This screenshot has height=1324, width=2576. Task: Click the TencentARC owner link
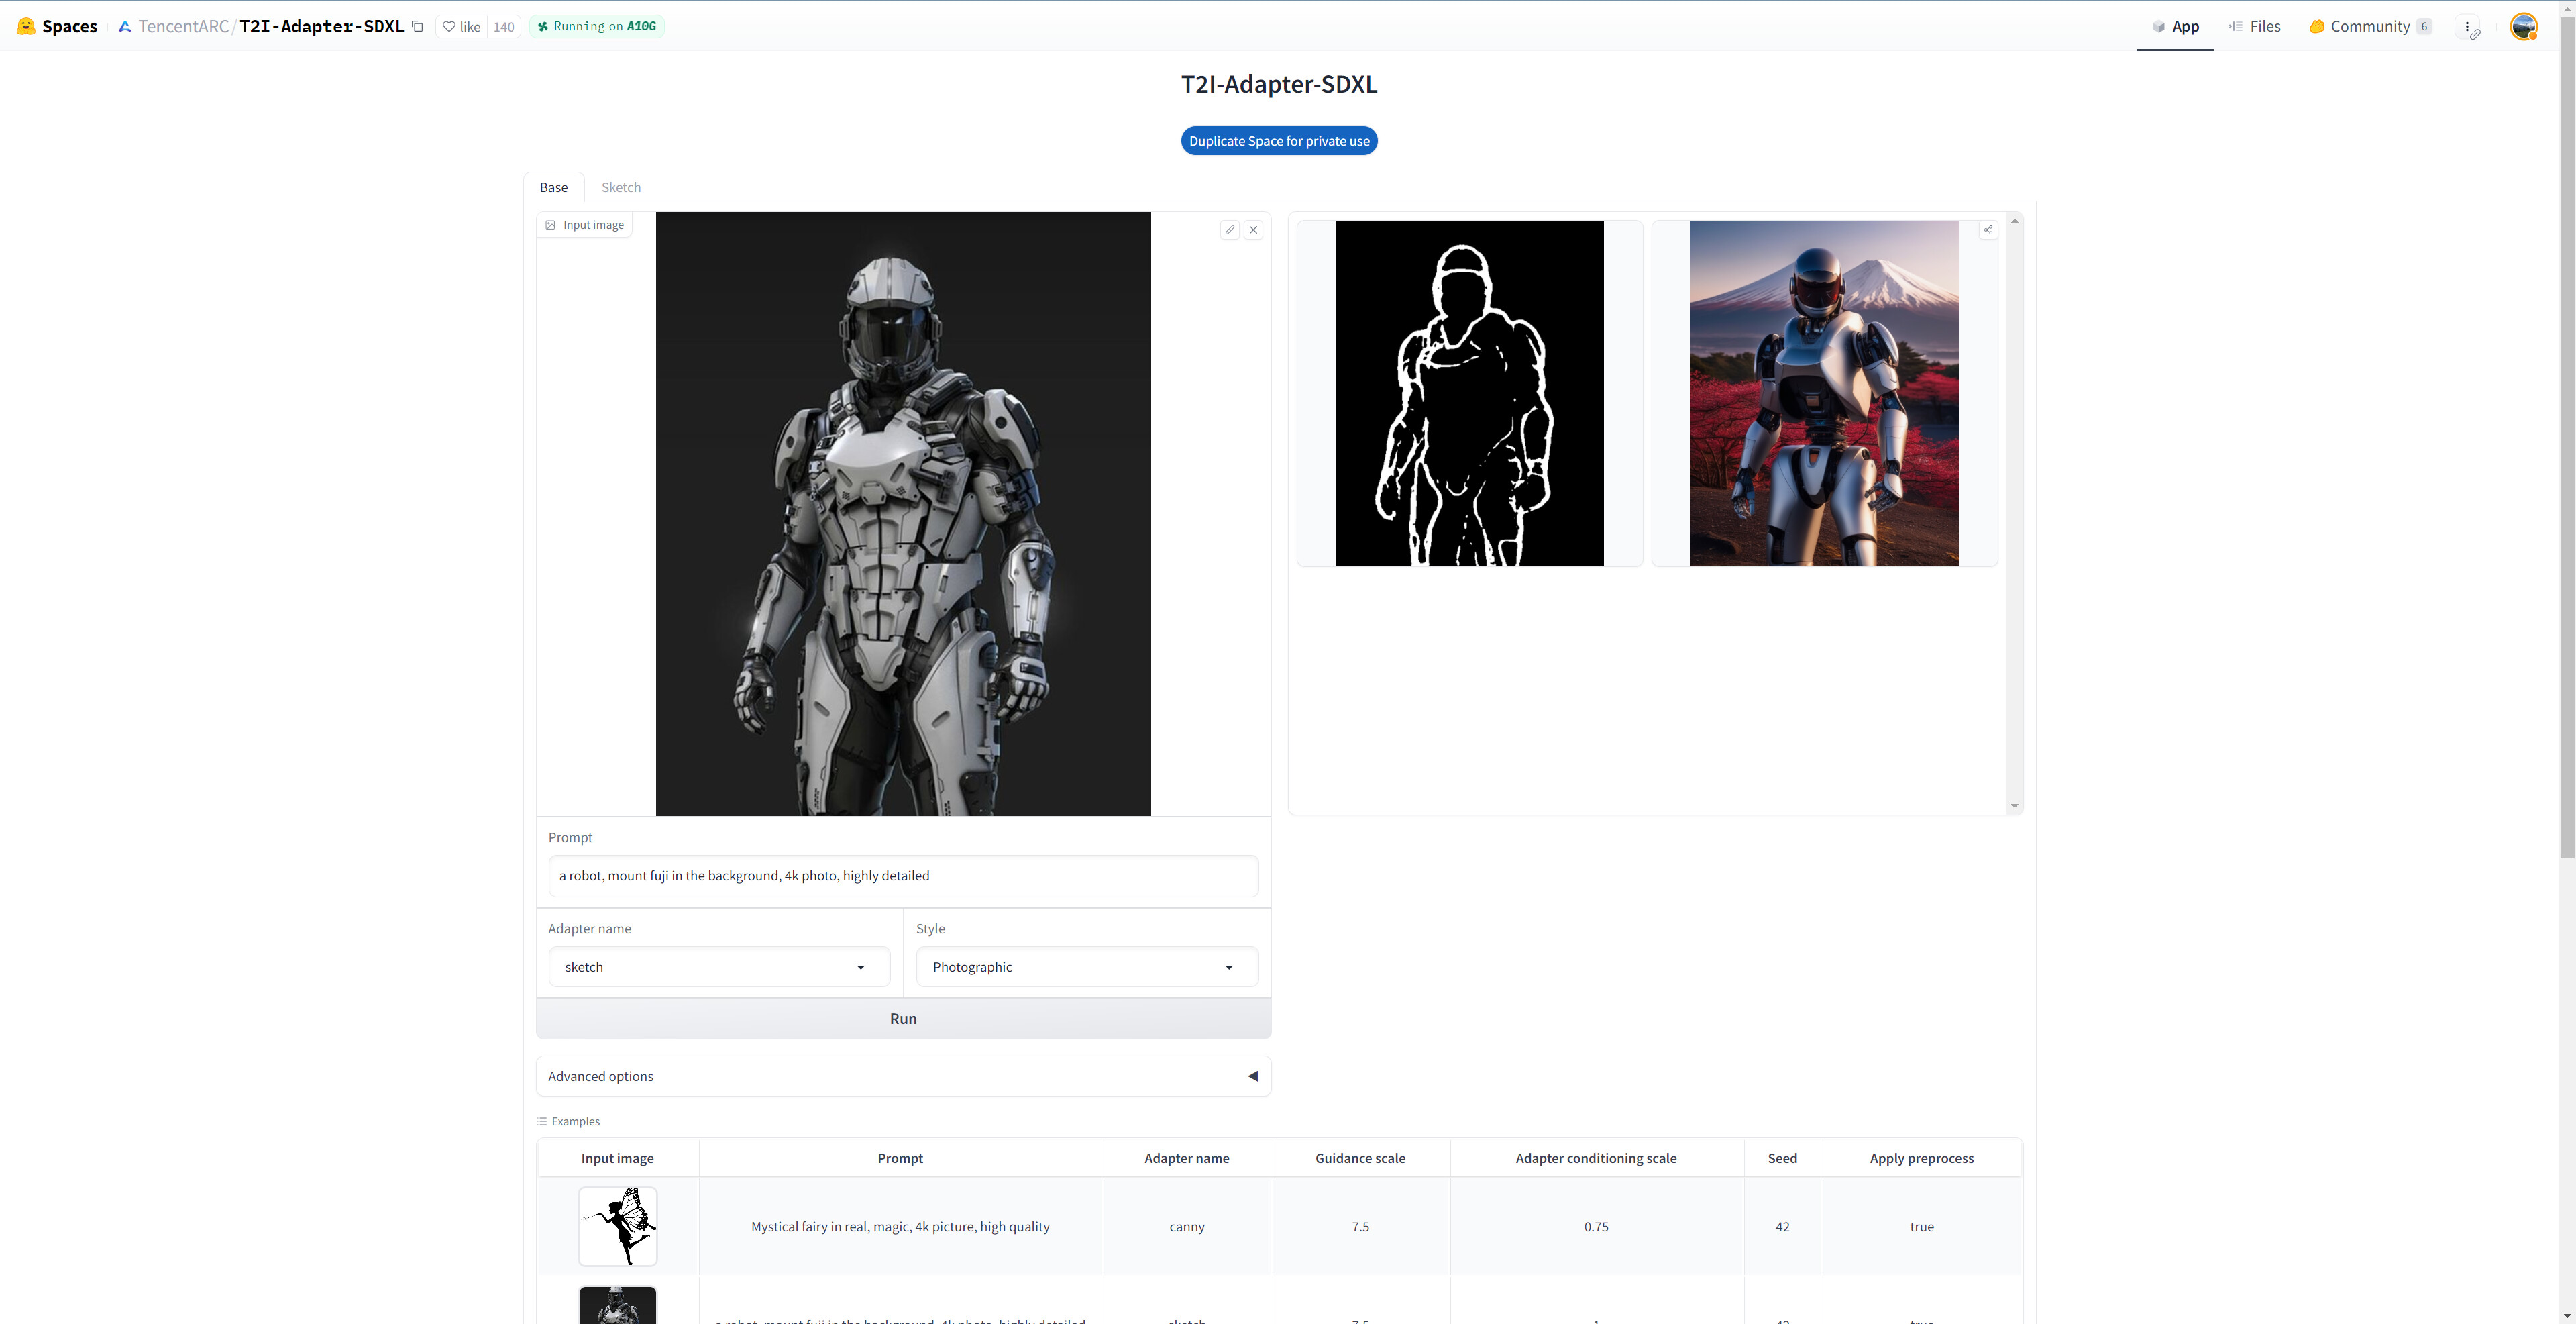pyautogui.click(x=183, y=27)
